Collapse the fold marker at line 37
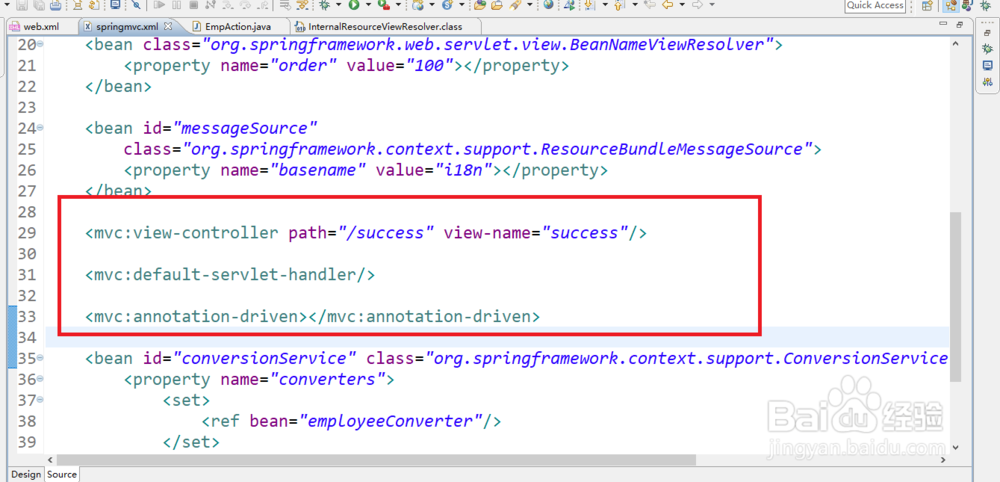 coord(40,400)
